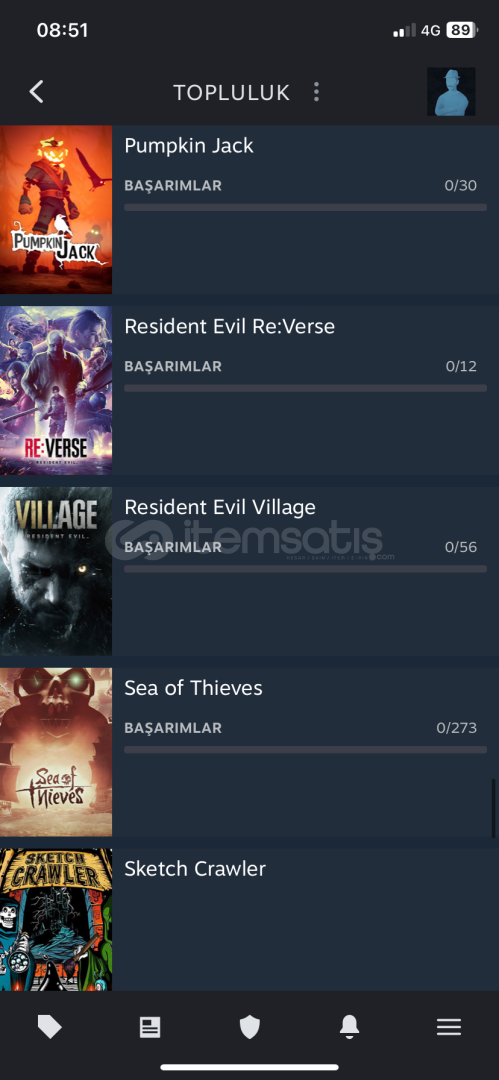Open the hamburger menu icon
This screenshot has width=499, height=1080.
coord(449,1028)
